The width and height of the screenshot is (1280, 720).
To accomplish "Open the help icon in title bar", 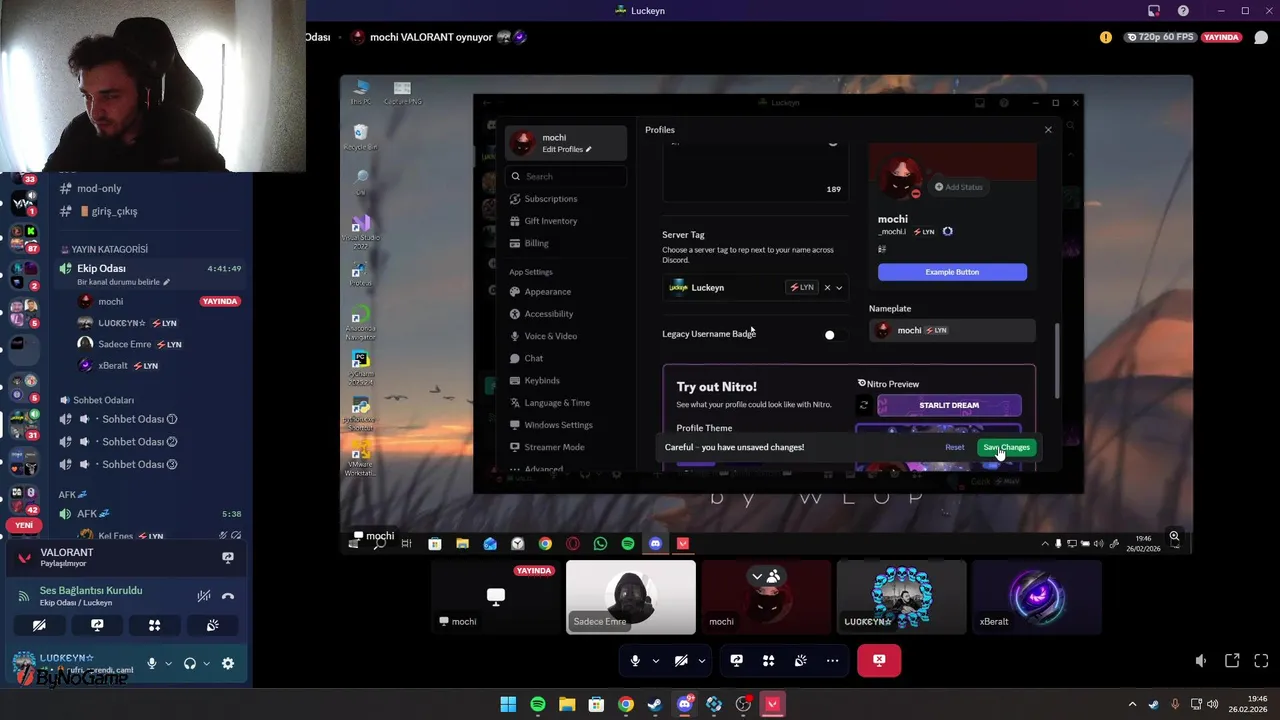I will (1184, 11).
